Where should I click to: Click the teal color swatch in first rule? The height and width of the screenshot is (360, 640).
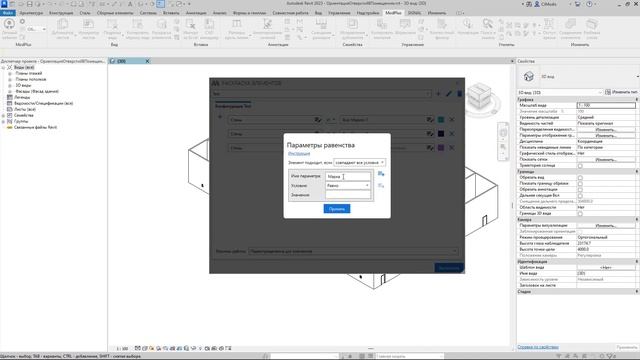tap(441, 120)
